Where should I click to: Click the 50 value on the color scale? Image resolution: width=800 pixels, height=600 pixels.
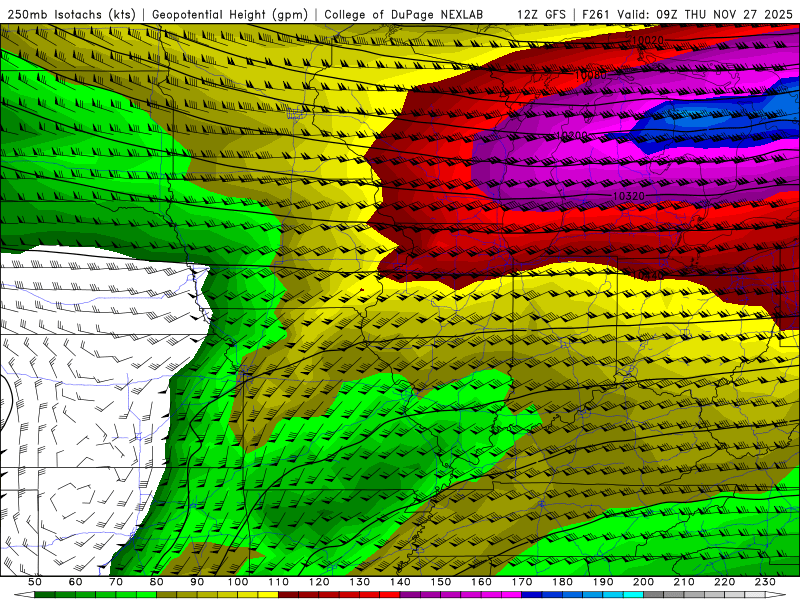tap(35, 582)
